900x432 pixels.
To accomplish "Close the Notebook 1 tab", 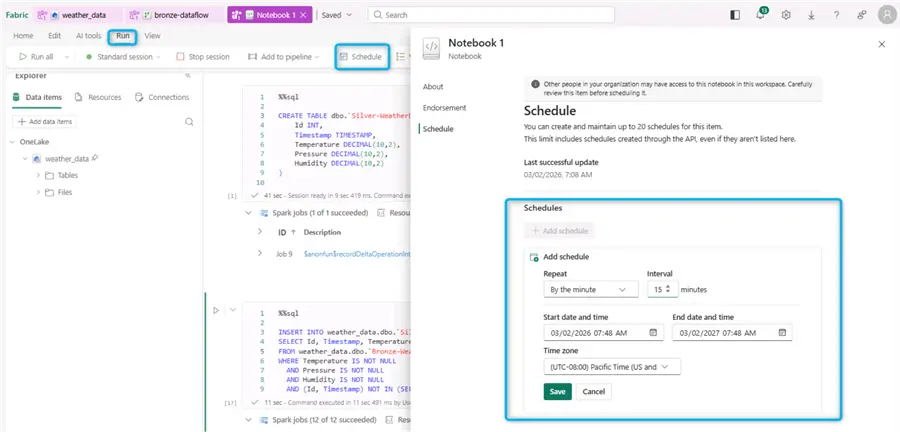I will (x=304, y=15).
